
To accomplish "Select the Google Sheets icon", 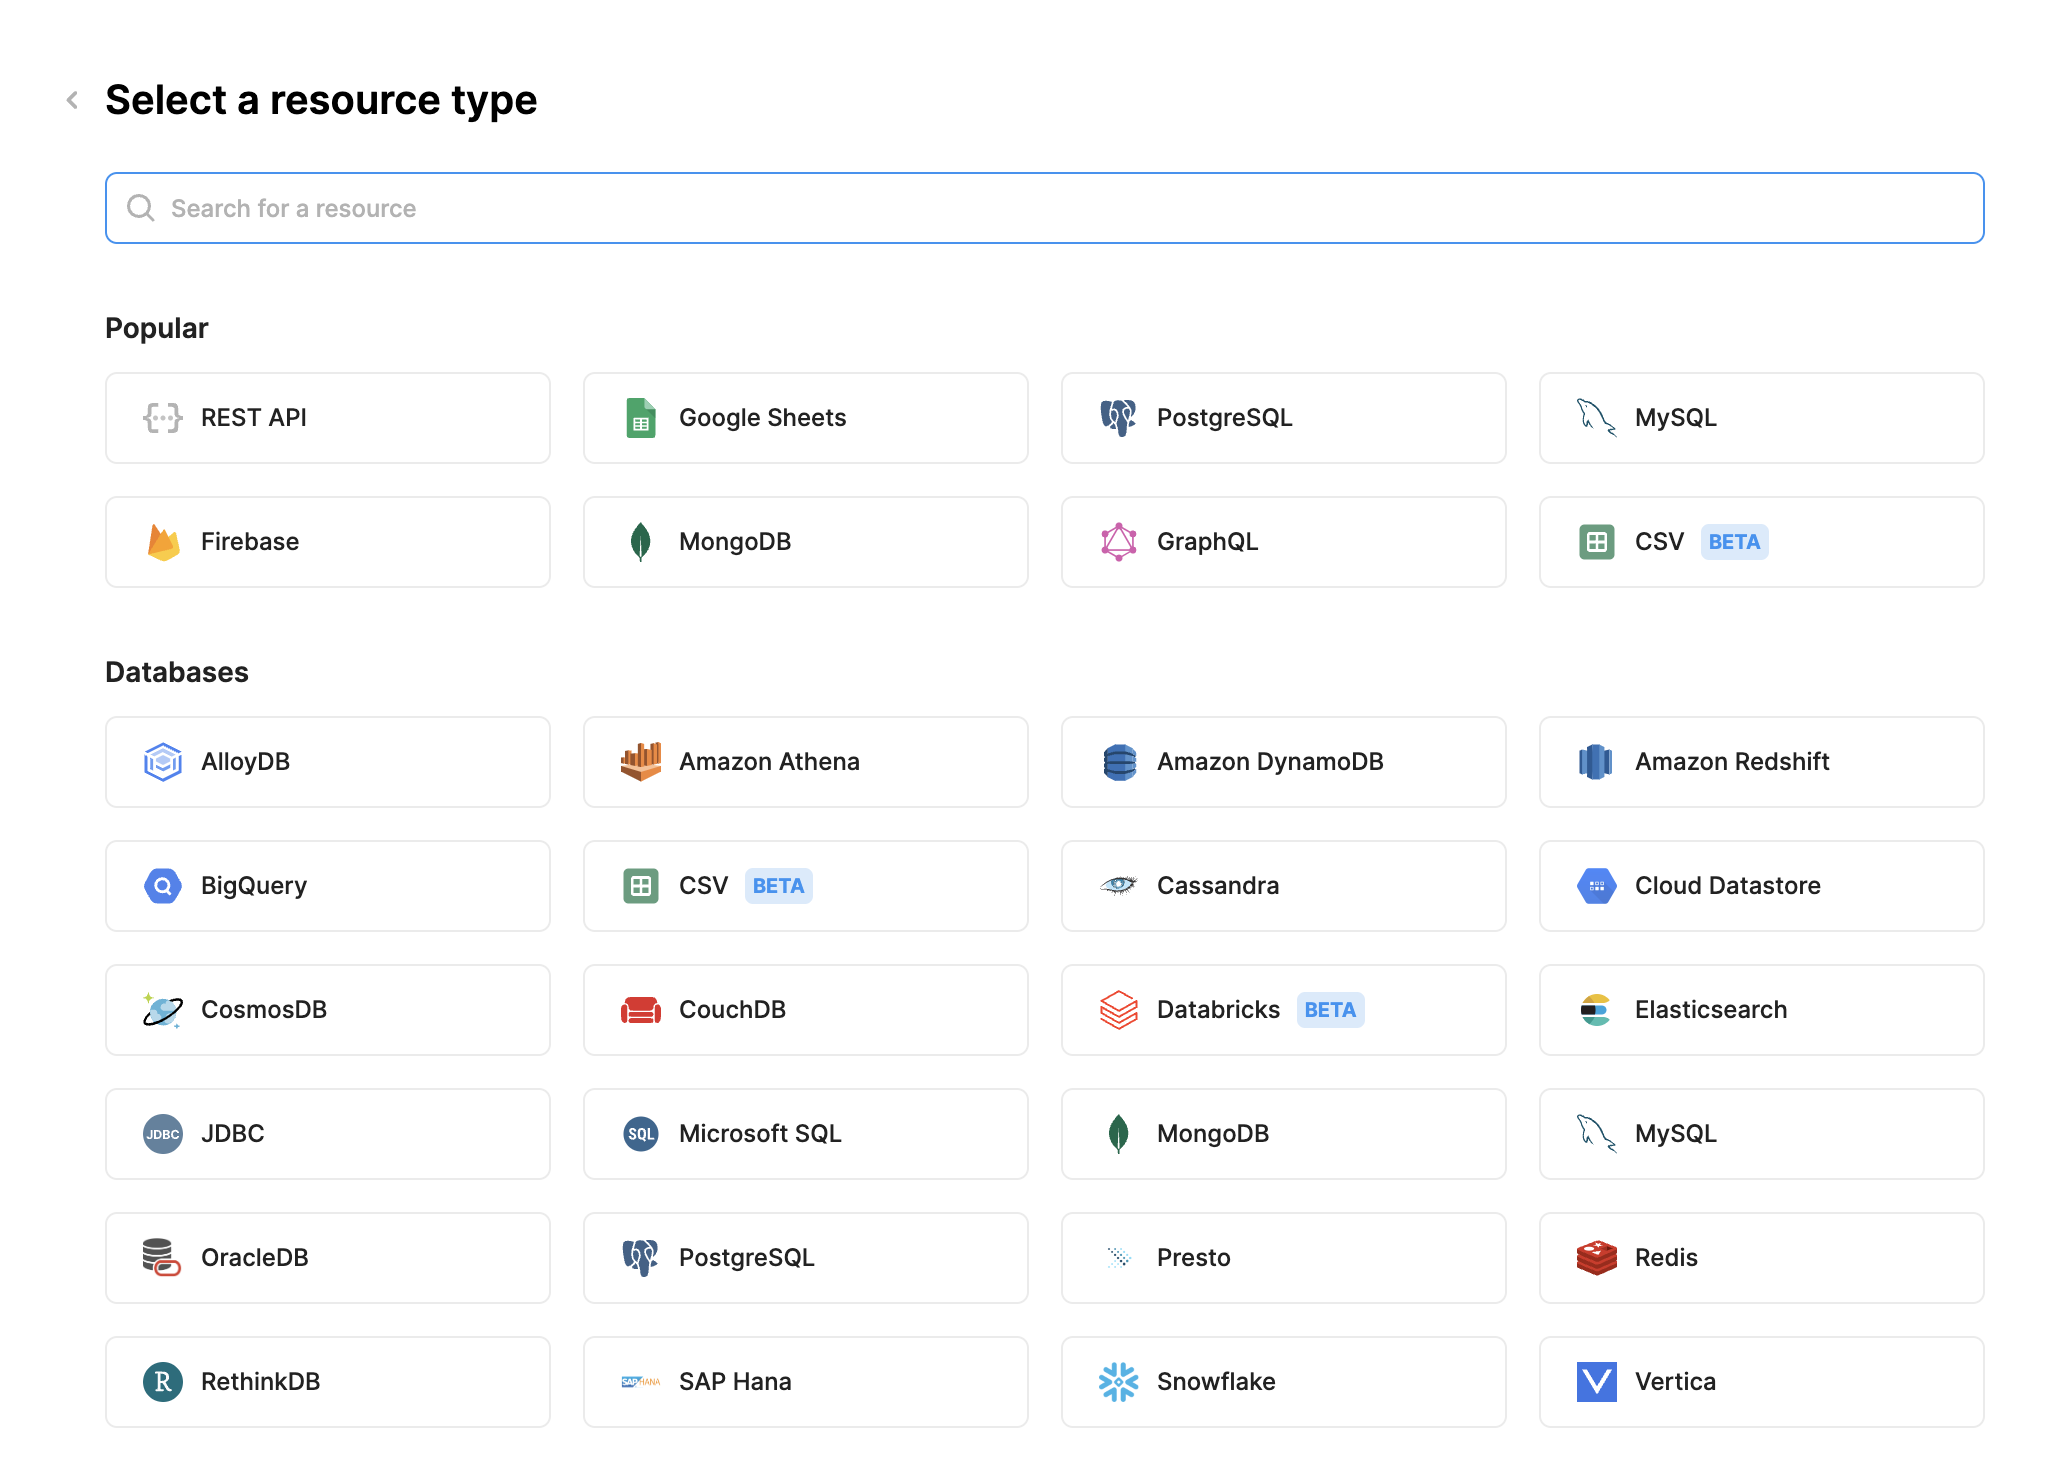I will tap(641, 418).
